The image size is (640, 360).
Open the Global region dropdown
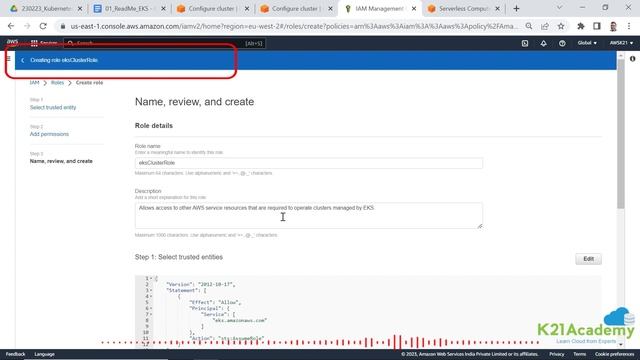587,43
